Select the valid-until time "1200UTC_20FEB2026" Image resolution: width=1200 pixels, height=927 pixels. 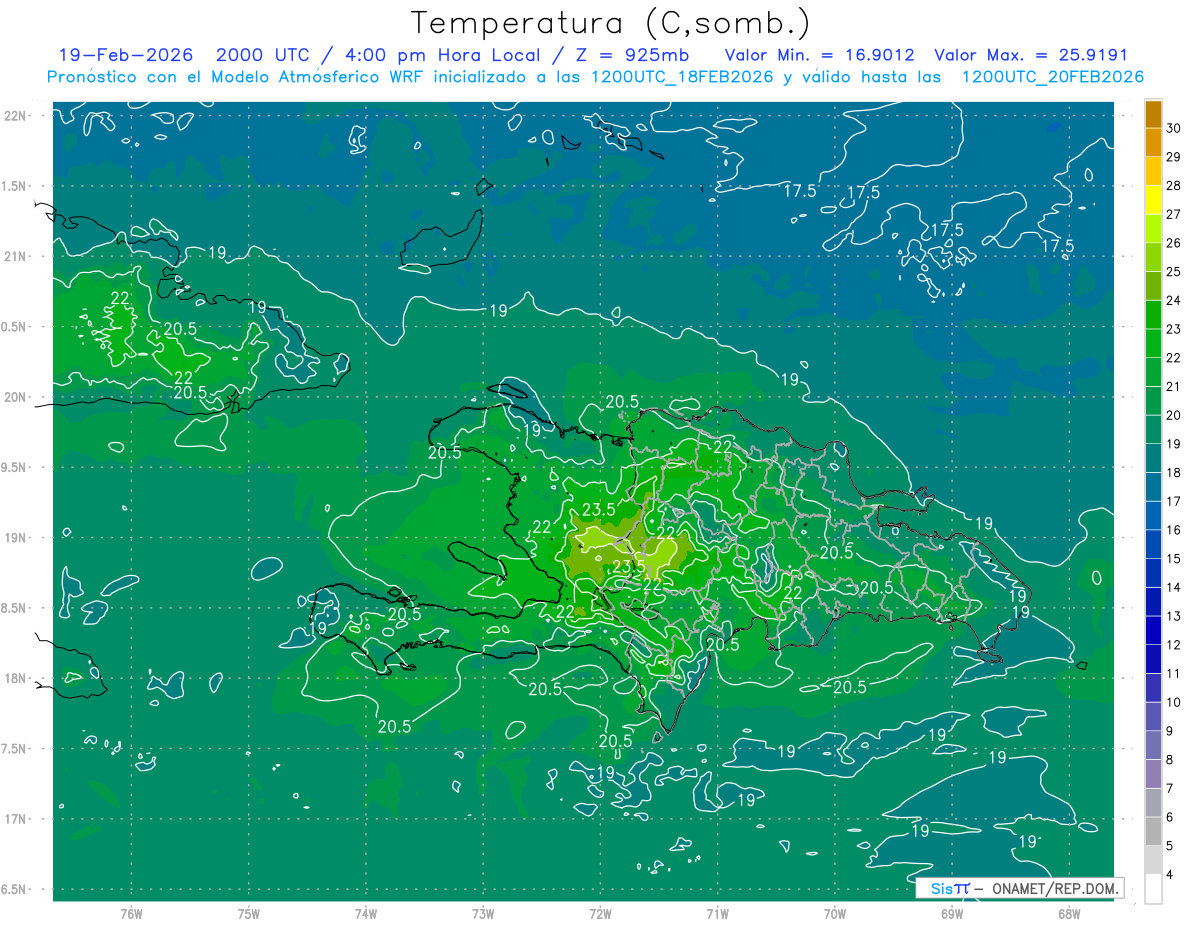[1053, 77]
